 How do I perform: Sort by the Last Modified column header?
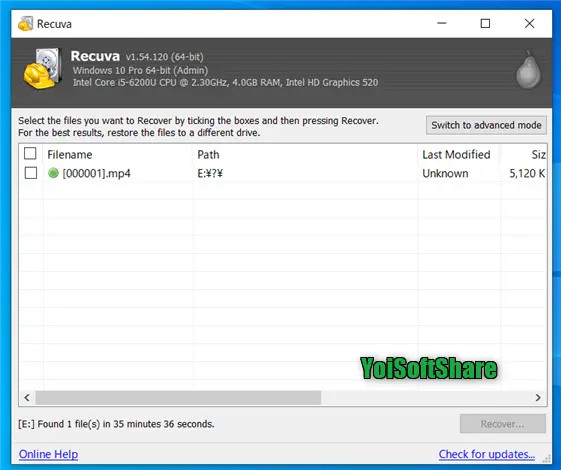[x=459, y=155]
